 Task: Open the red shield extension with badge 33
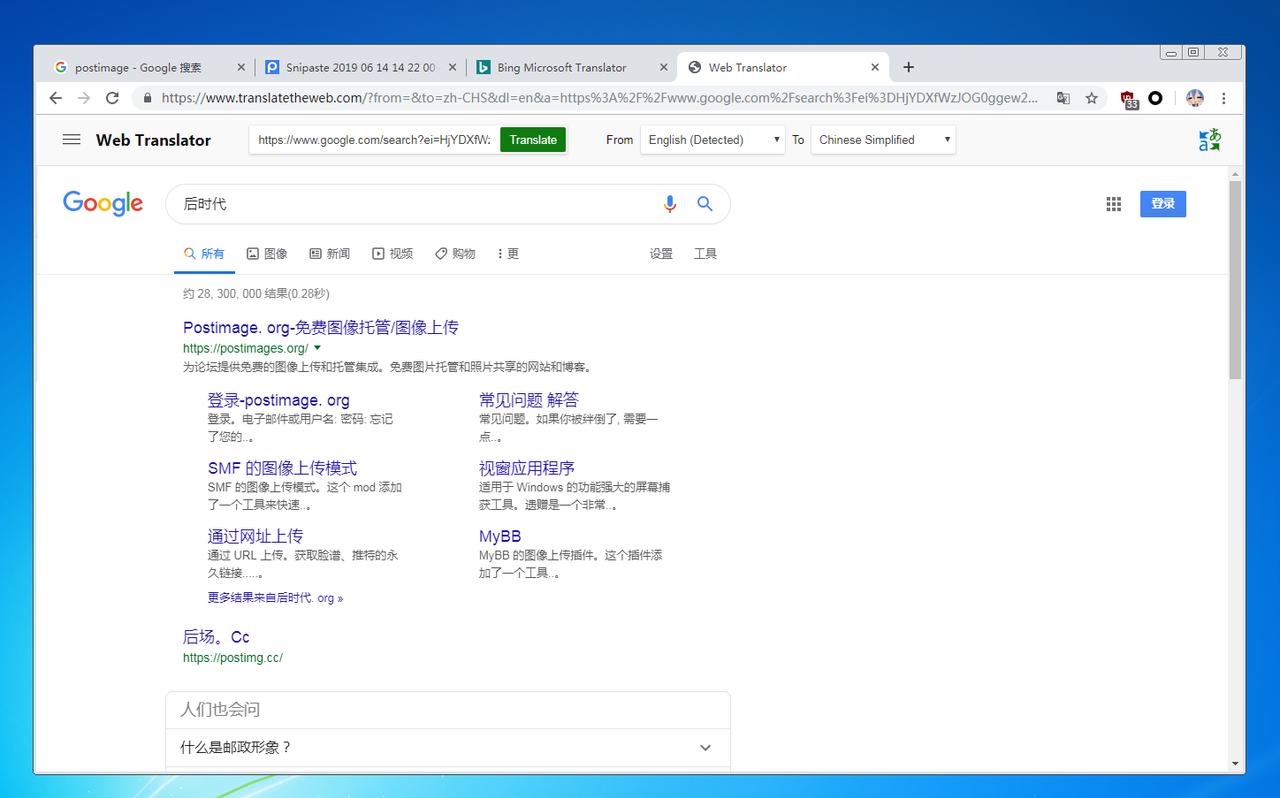[x=1130, y=99]
